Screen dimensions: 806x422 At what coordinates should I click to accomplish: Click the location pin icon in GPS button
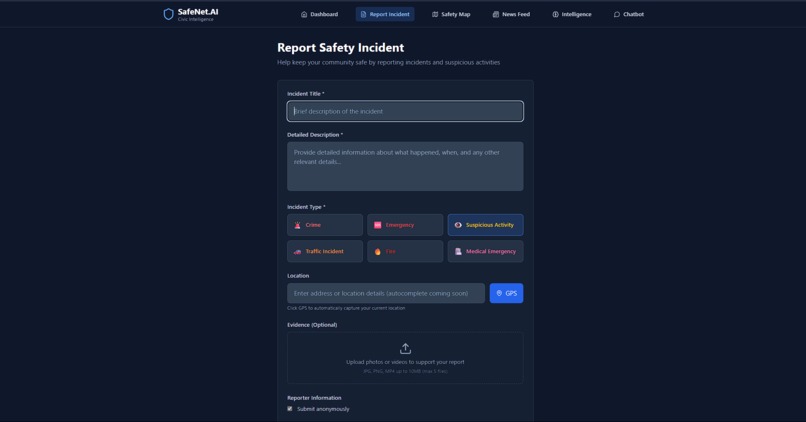tap(499, 293)
